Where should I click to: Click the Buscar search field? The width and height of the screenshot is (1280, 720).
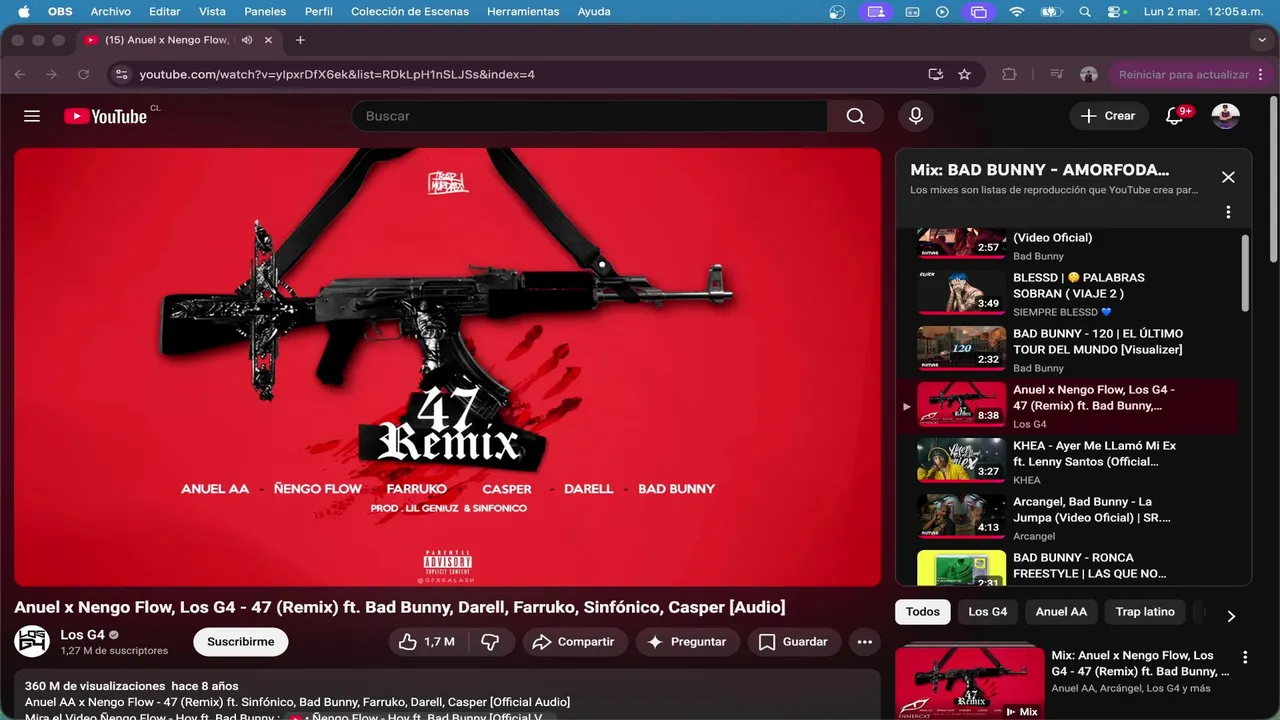coord(589,116)
